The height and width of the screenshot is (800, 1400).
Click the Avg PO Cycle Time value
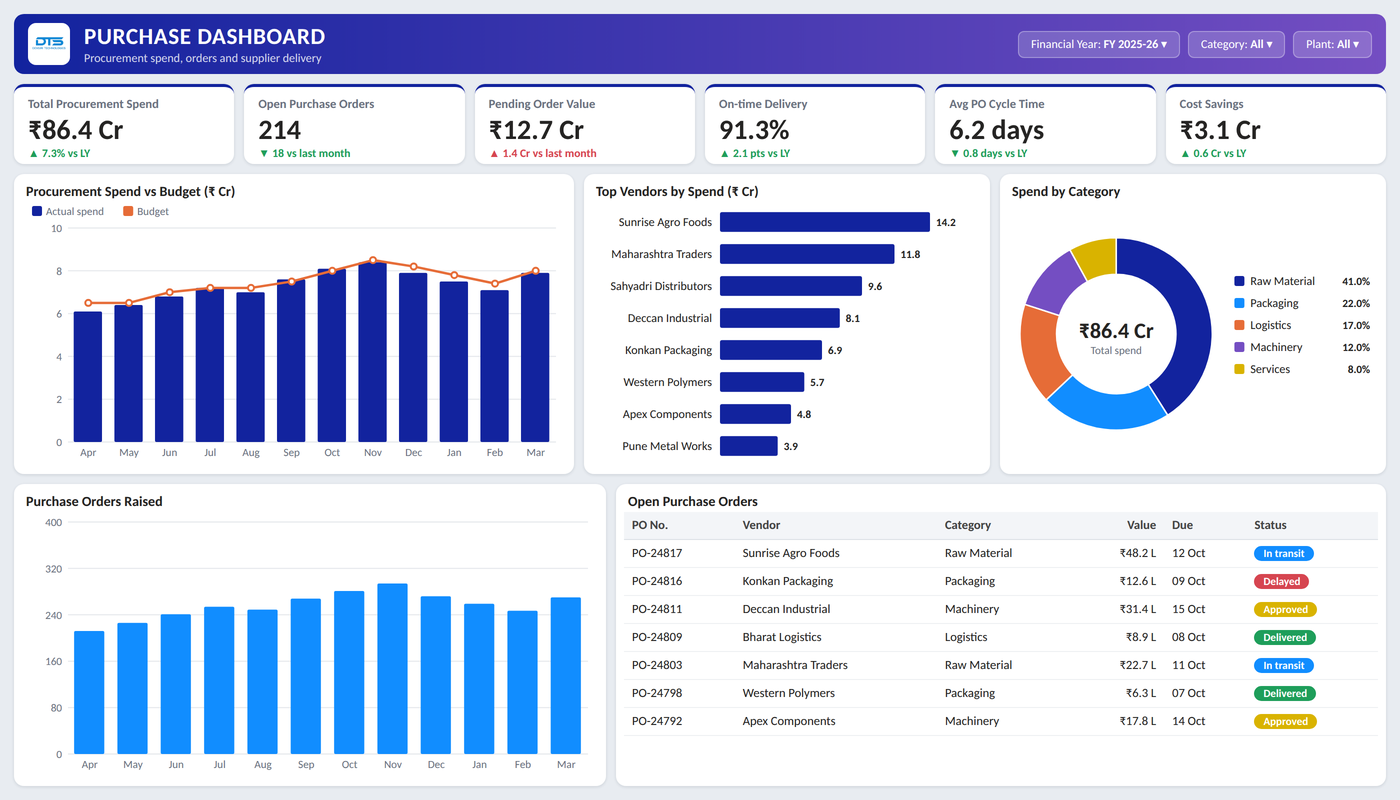996,130
